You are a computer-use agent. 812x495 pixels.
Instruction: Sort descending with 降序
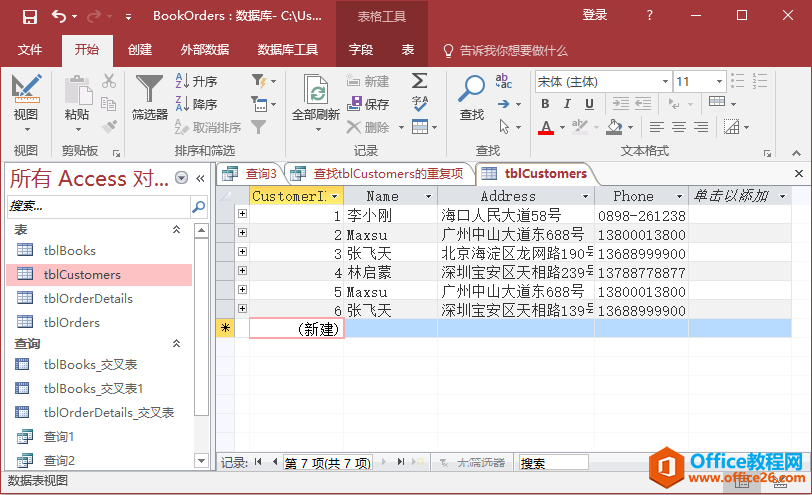coord(197,104)
